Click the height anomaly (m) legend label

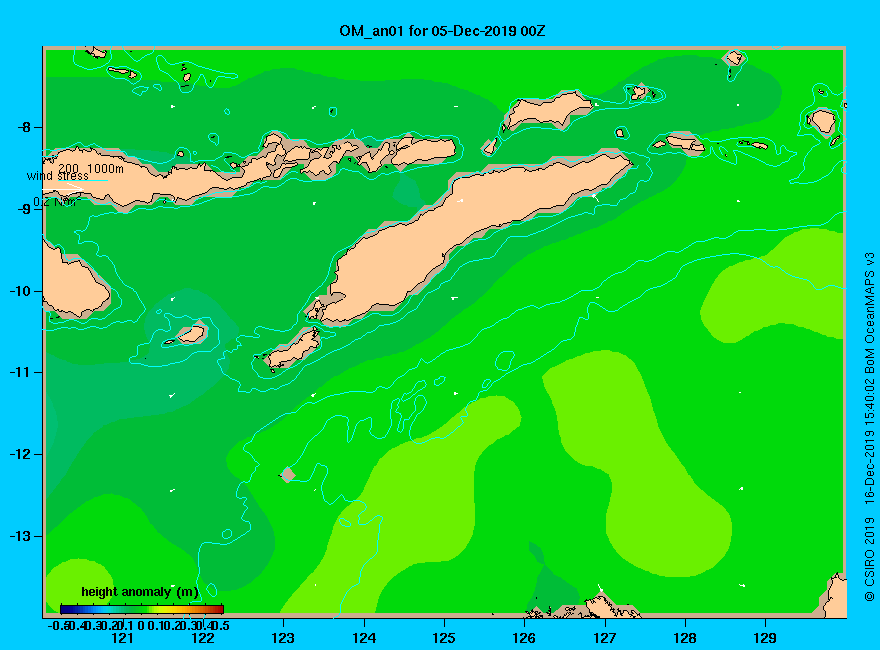(140, 592)
